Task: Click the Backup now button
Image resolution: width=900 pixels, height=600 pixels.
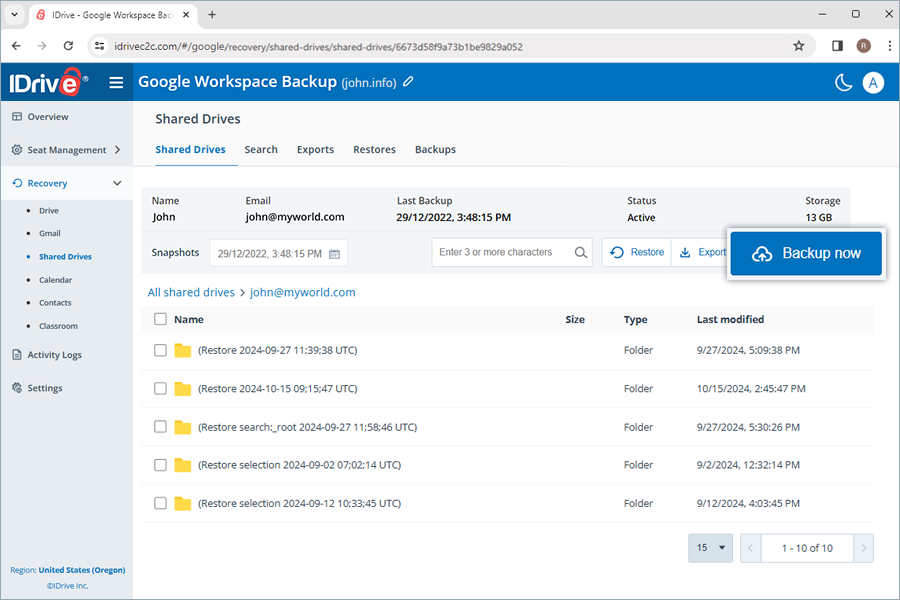Action: click(806, 253)
